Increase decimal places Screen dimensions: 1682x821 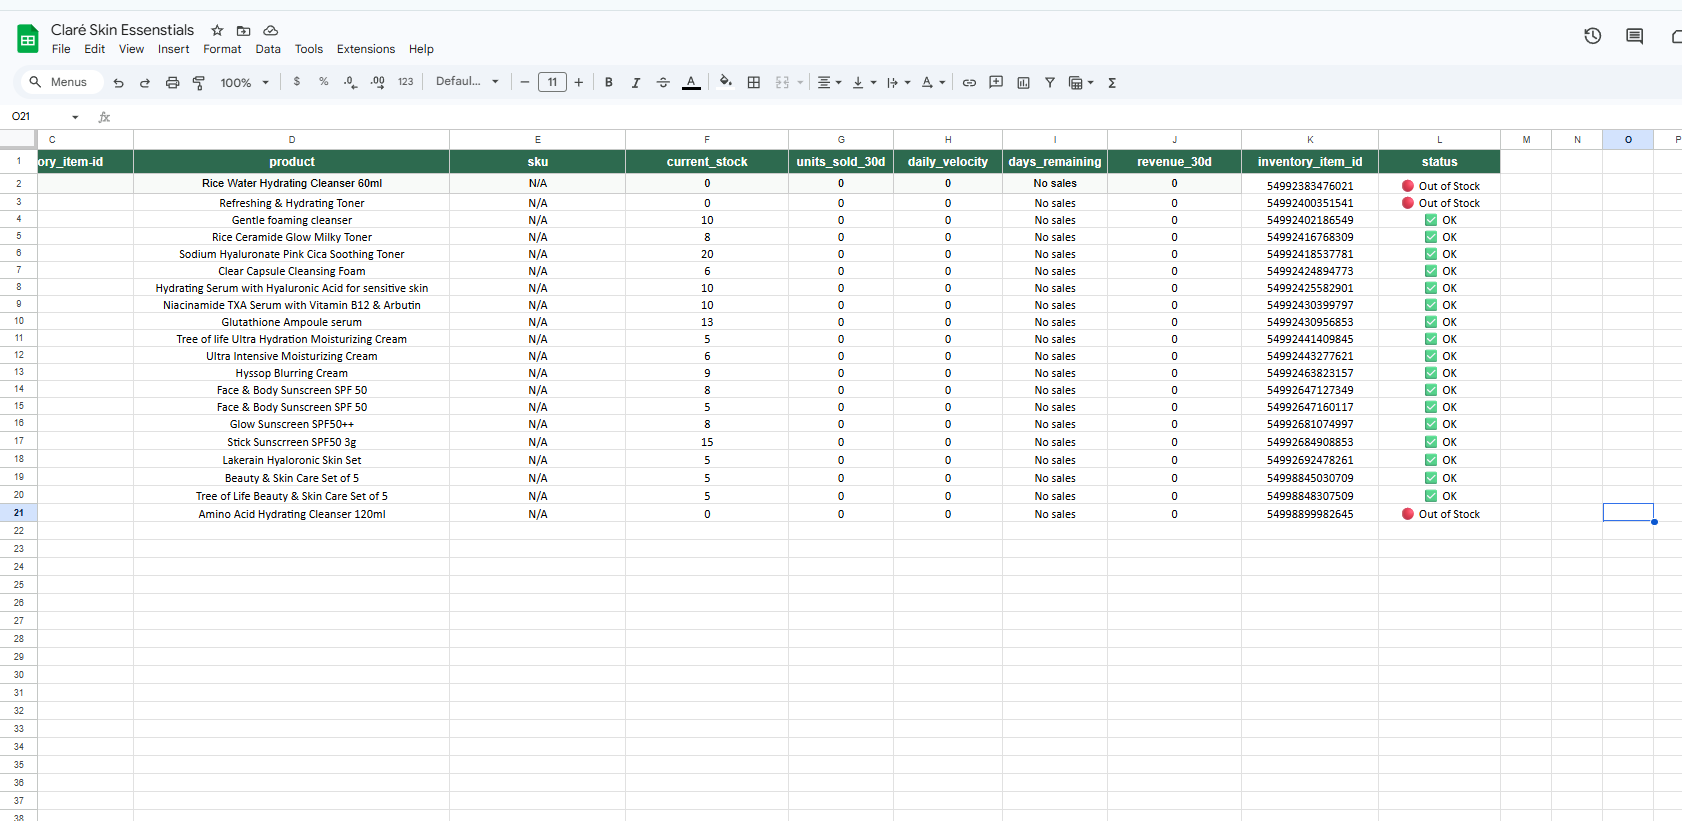tap(378, 82)
